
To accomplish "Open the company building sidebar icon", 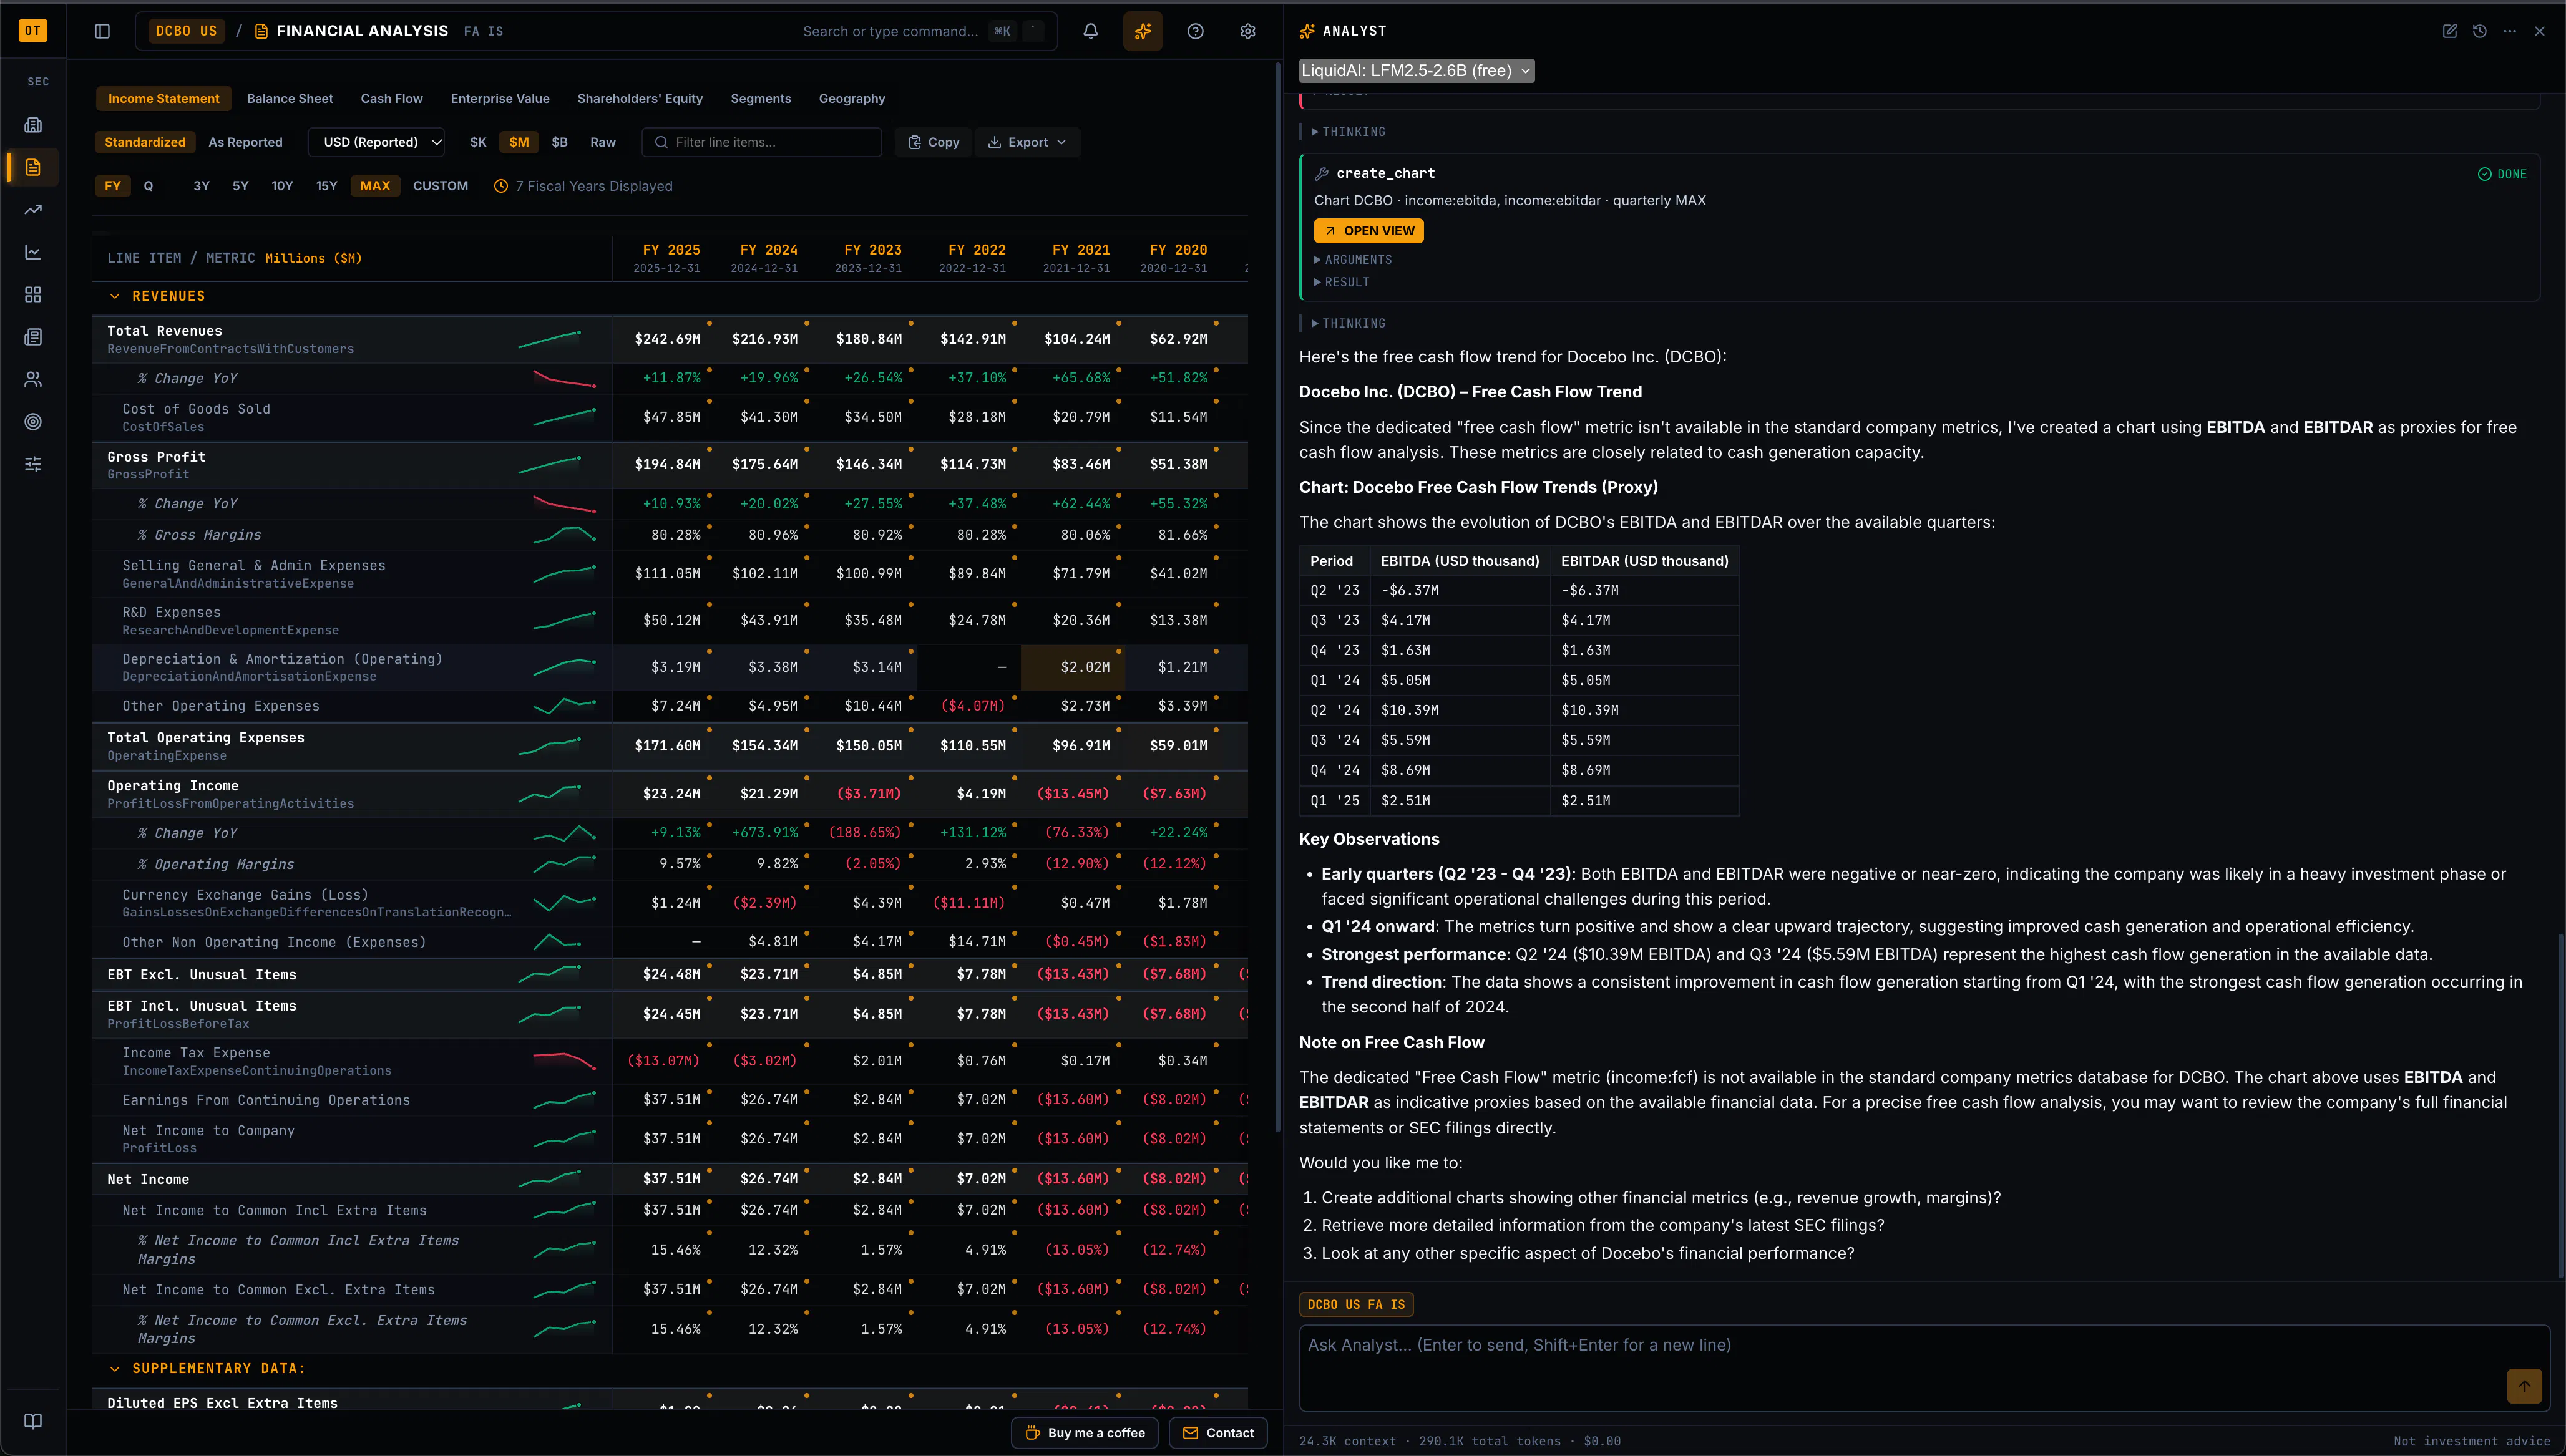I will [x=33, y=125].
